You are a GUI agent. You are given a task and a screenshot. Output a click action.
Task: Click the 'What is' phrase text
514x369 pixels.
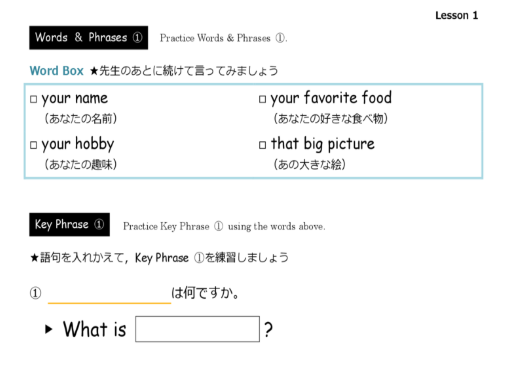point(95,329)
